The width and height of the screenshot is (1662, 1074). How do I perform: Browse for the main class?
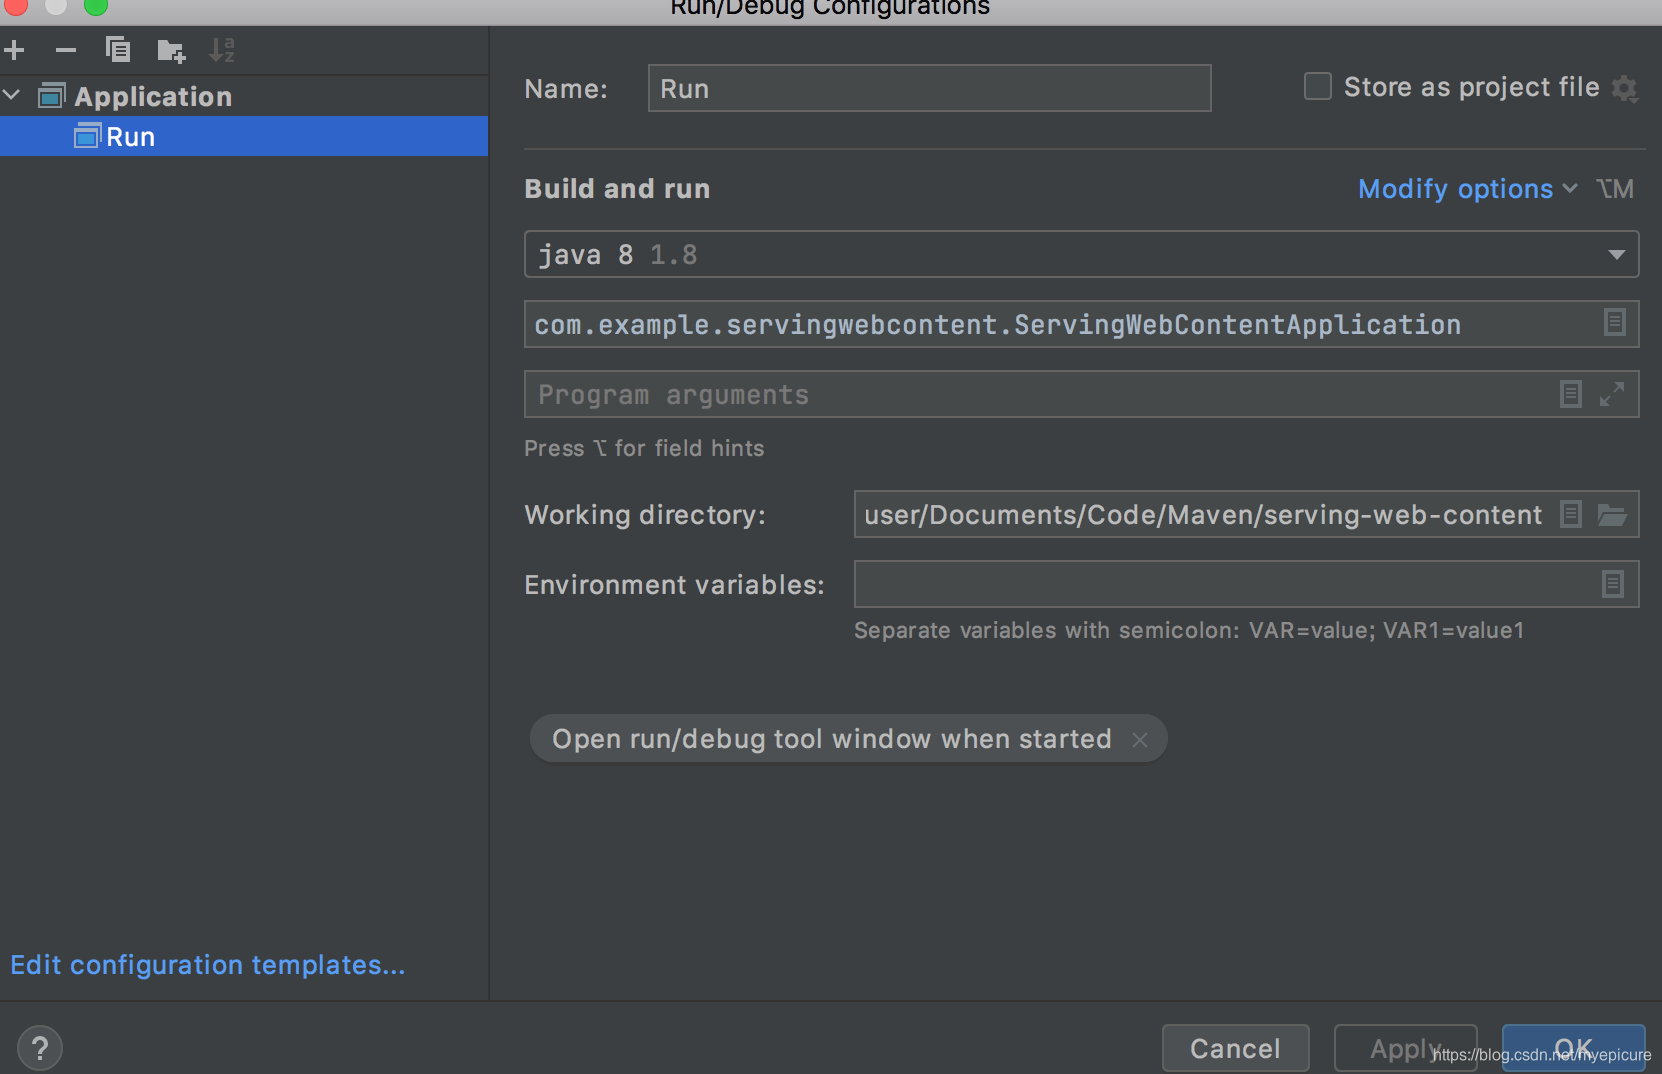[x=1614, y=323]
